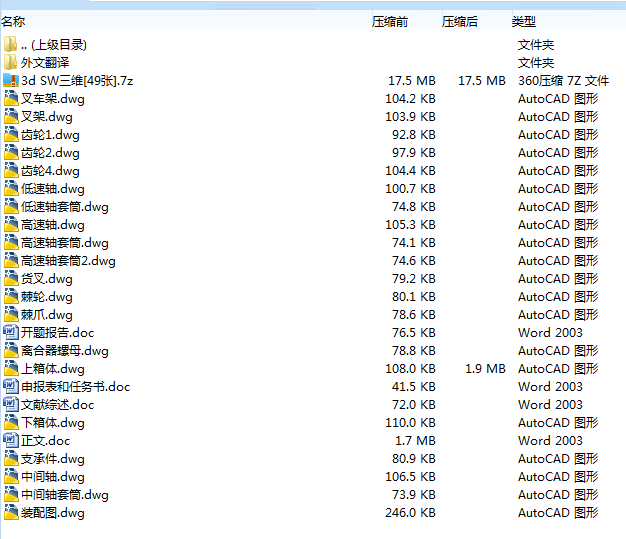Screen dimensions: 626x539
Task: Select the file name 上箱体.dwg
Action: tap(53, 369)
